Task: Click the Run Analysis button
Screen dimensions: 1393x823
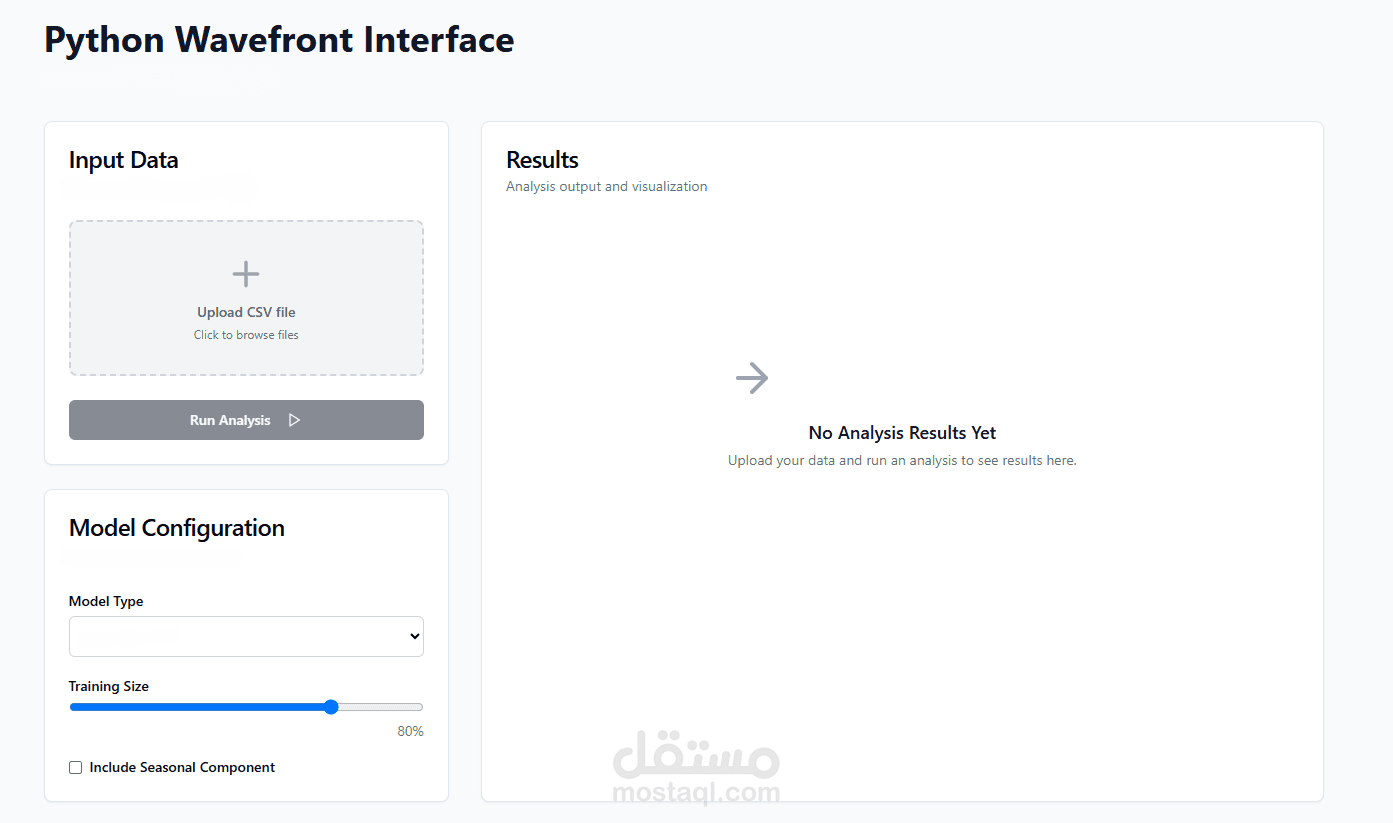Action: (246, 420)
